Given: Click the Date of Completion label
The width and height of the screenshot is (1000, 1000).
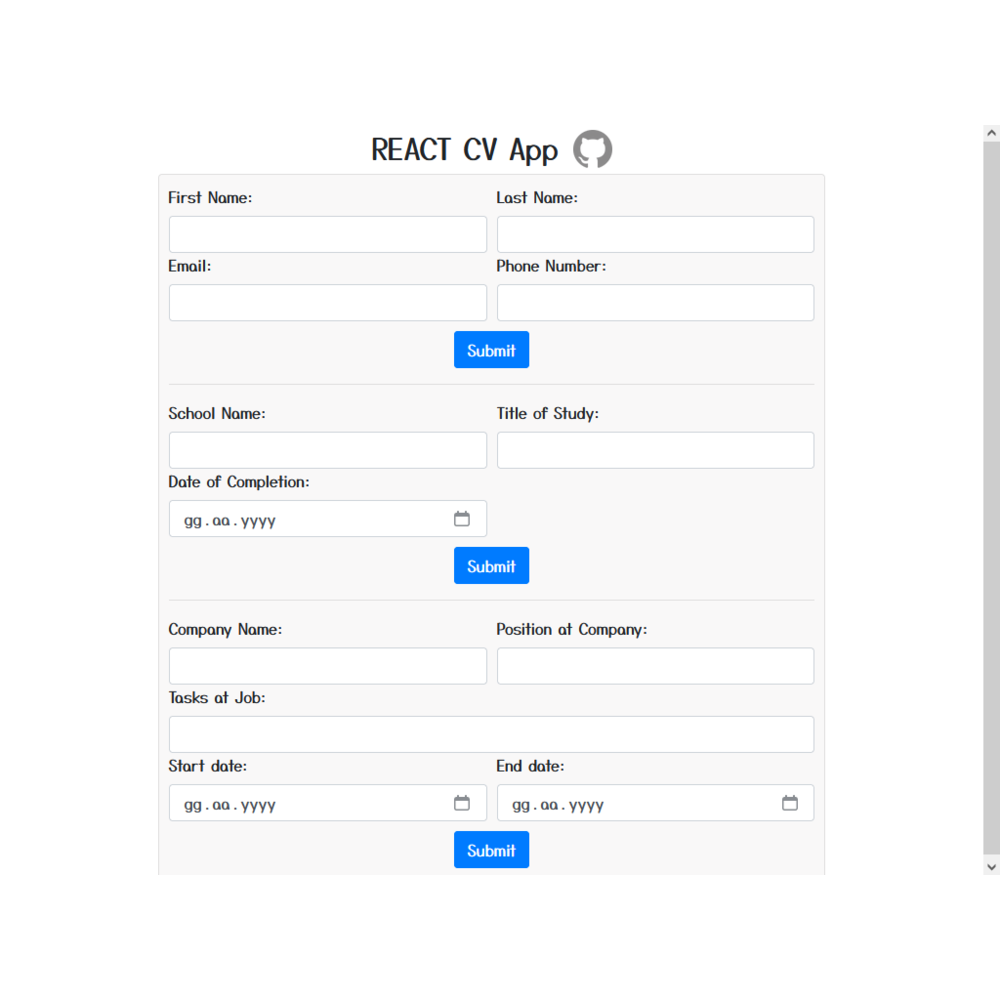Looking at the screenshot, I should pos(239,482).
